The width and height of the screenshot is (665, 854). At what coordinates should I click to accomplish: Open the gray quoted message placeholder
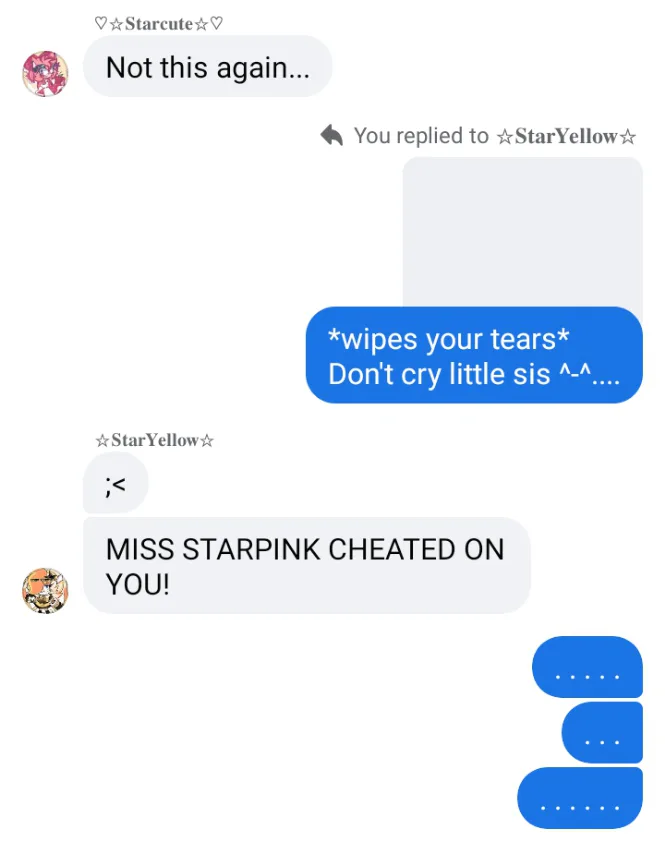click(522, 232)
